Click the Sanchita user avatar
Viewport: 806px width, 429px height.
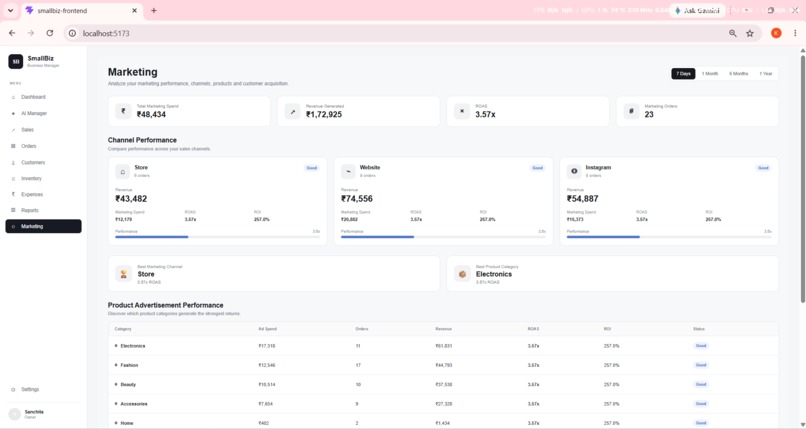(15, 414)
